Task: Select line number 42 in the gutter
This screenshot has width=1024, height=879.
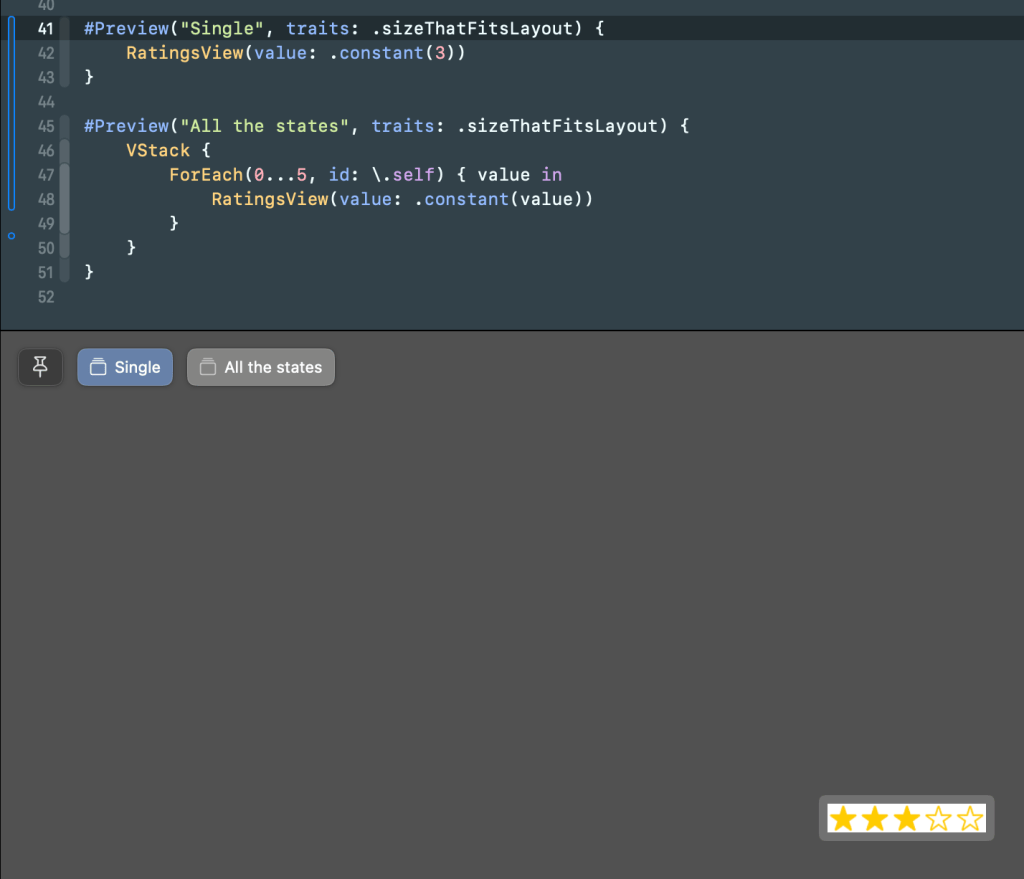Action: pos(46,53)
